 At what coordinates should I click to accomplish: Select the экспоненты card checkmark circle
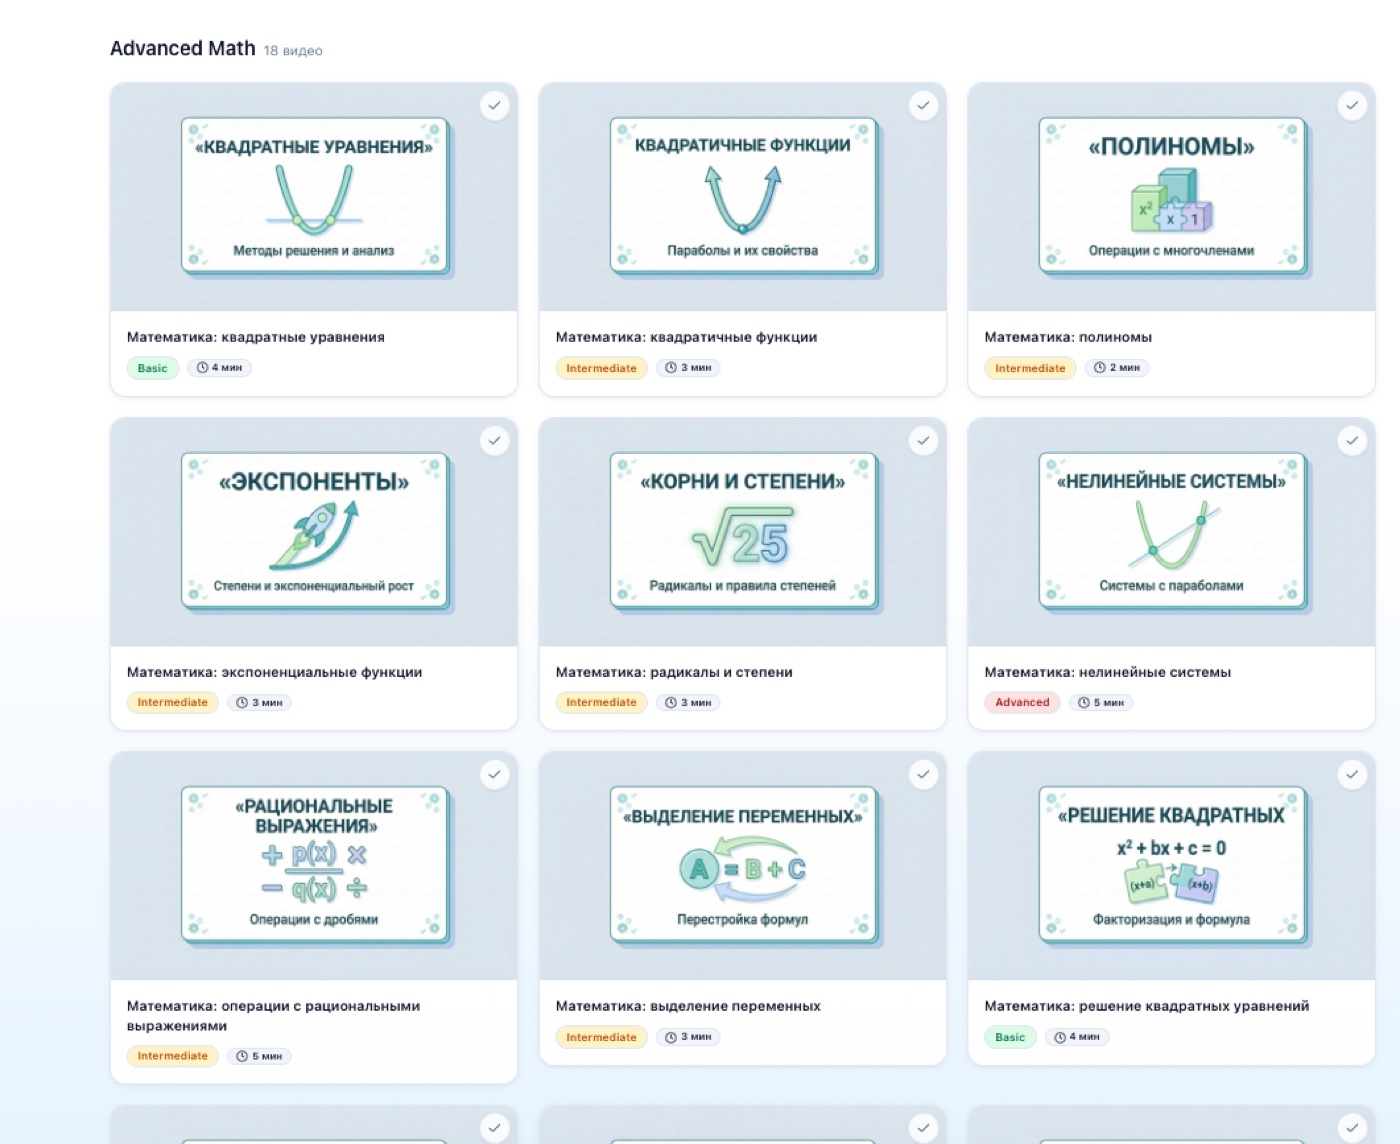click(x=494, y=441)
